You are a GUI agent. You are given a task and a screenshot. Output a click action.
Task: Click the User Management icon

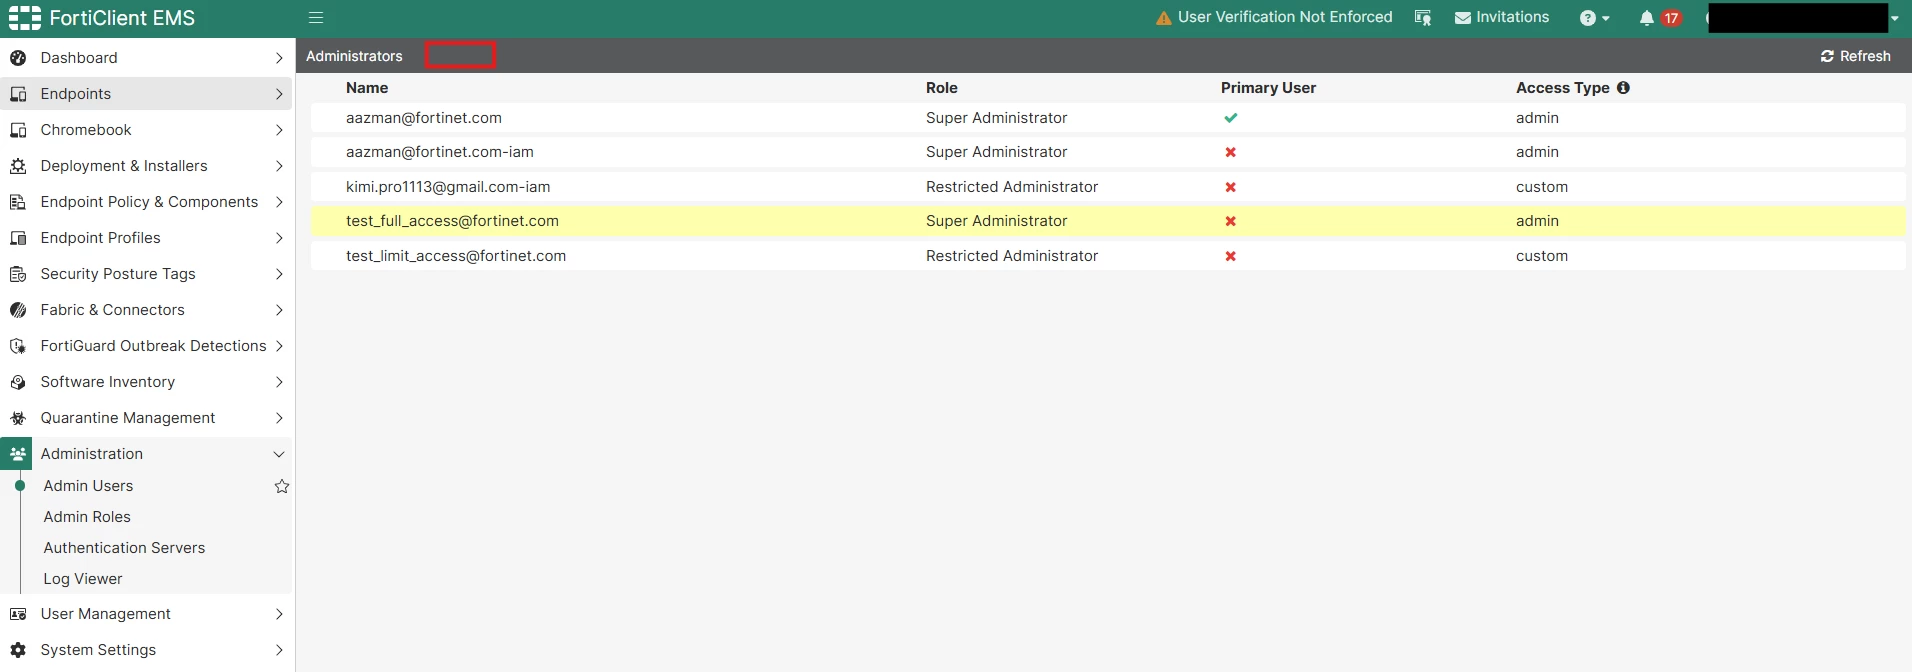click(x=18, y=614)
